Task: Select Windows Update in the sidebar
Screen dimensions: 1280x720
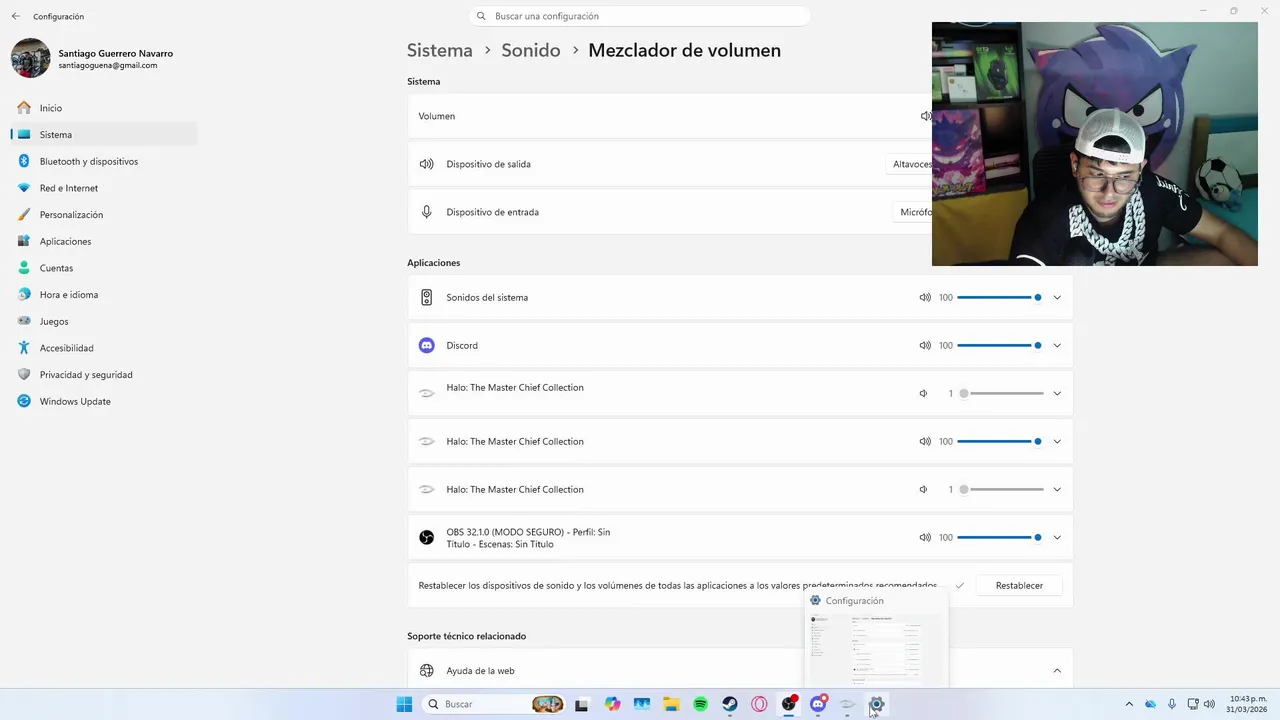Action: coord(104,402)
